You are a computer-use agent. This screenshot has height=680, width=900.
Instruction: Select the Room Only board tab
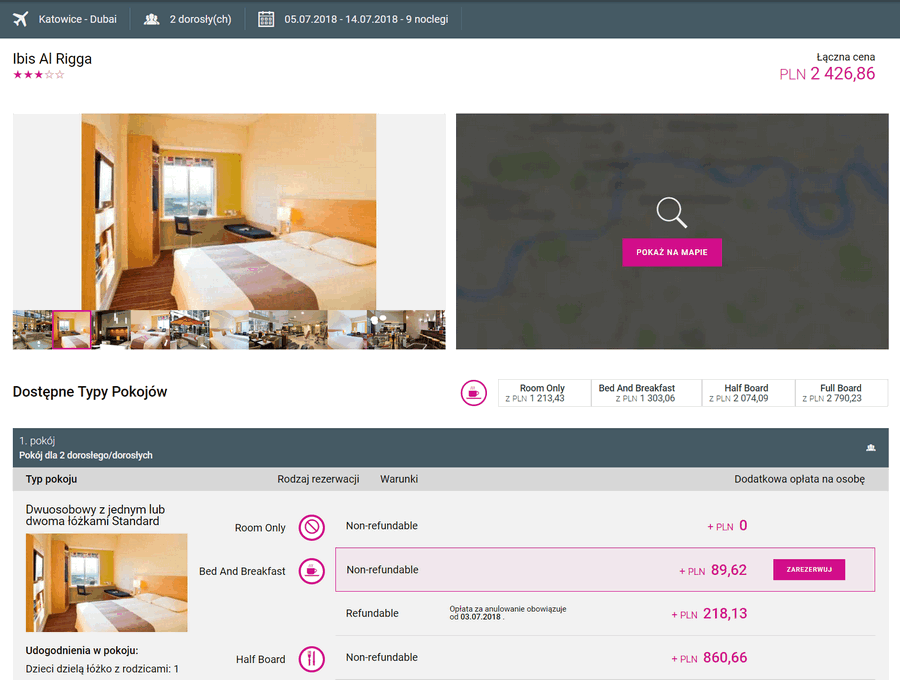point(544,393)
